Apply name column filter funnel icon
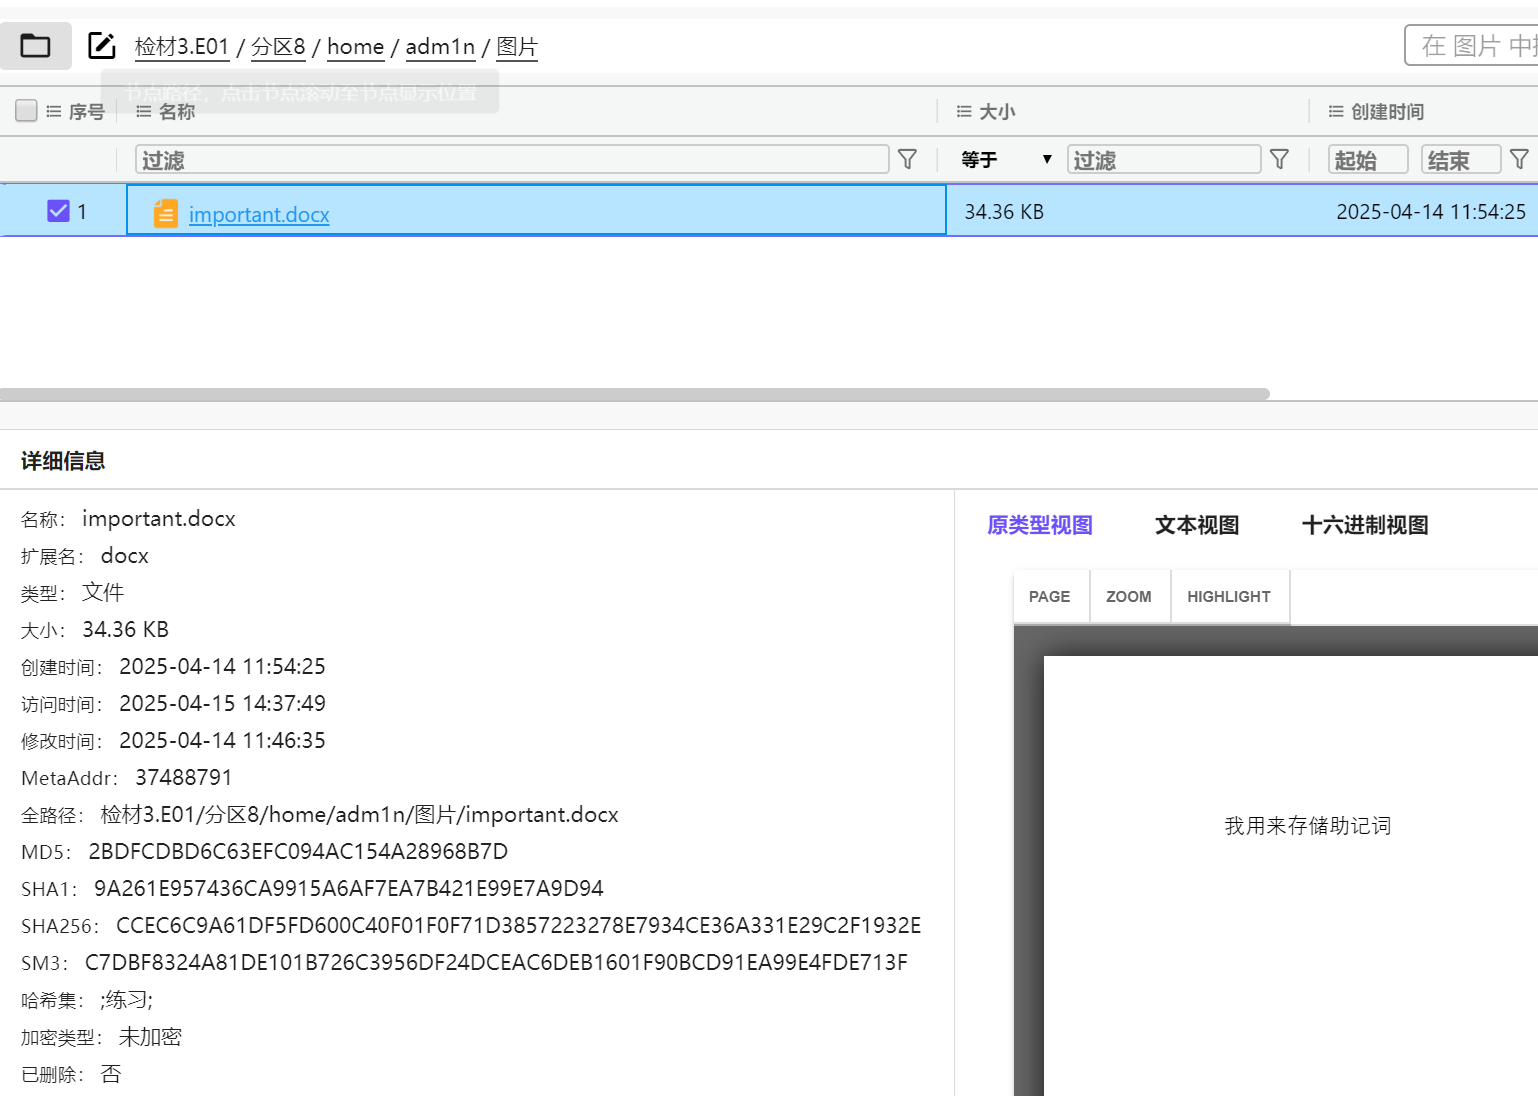The width and height of the screenshot is (1538, 1096). coord(908,159)
